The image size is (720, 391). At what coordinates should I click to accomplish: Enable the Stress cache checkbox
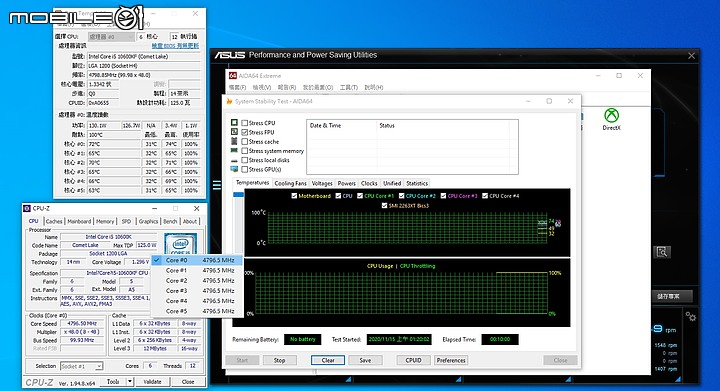pyautogui.click(x=245, y=141)
